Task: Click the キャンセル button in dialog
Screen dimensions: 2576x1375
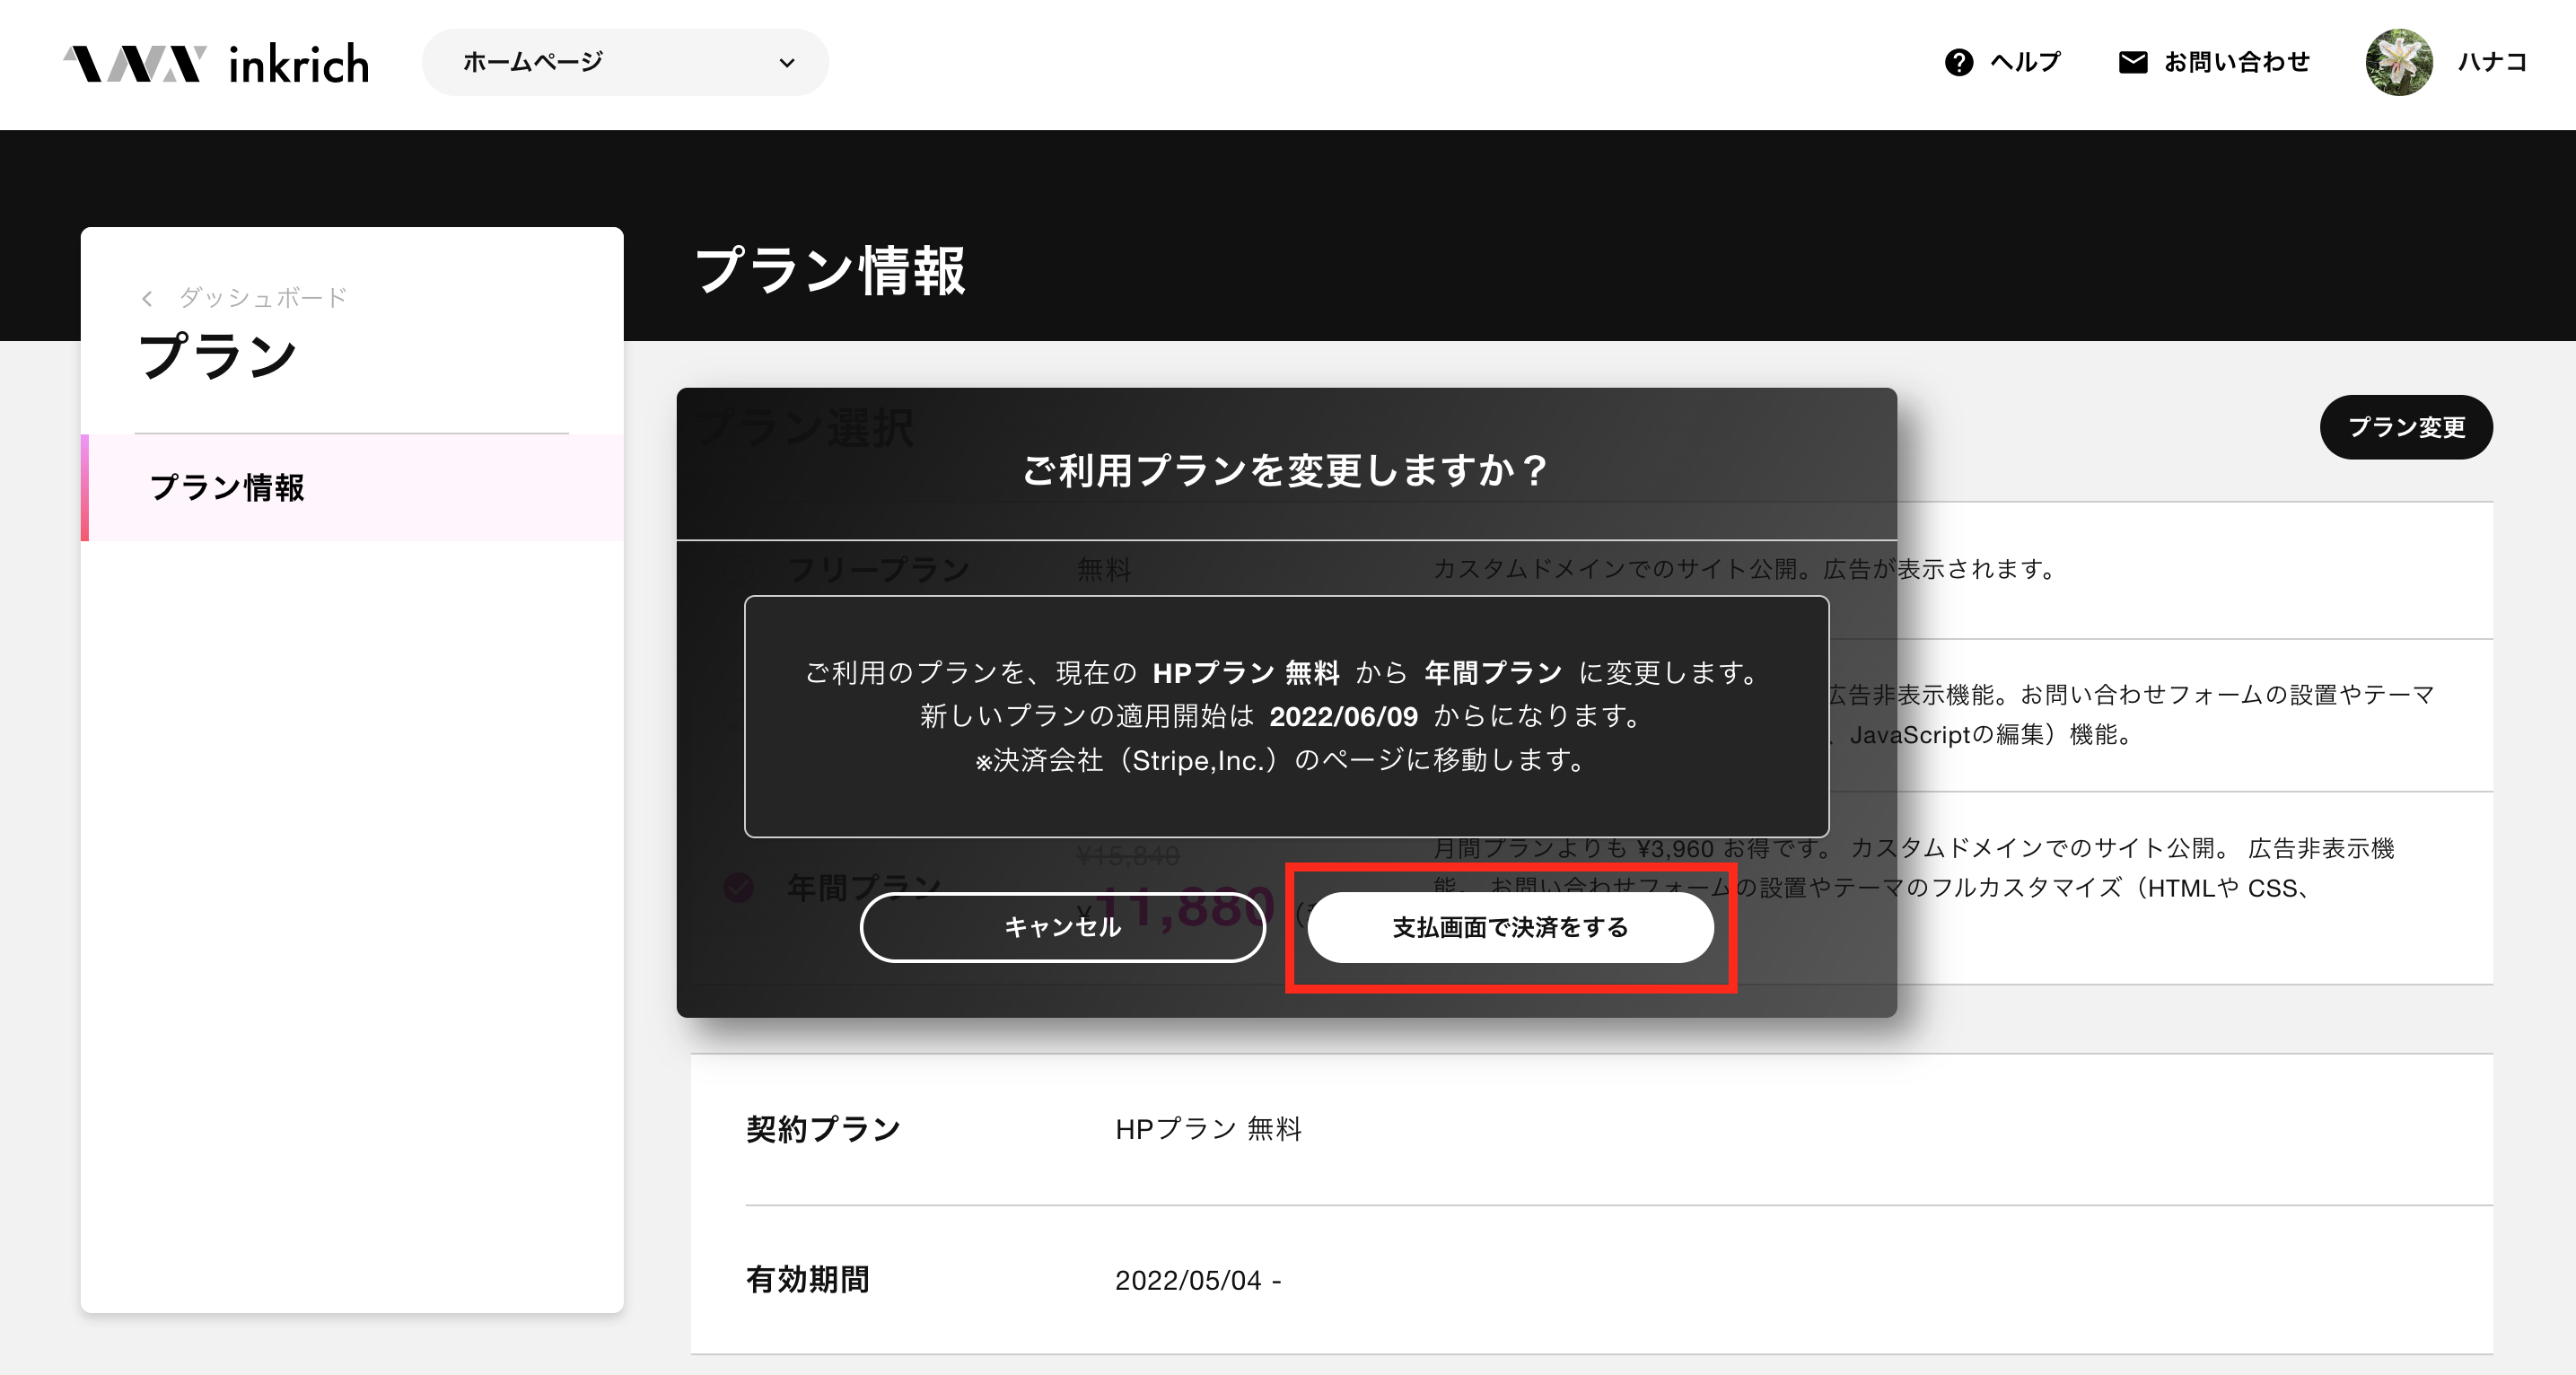Action: click(1062, 927)
